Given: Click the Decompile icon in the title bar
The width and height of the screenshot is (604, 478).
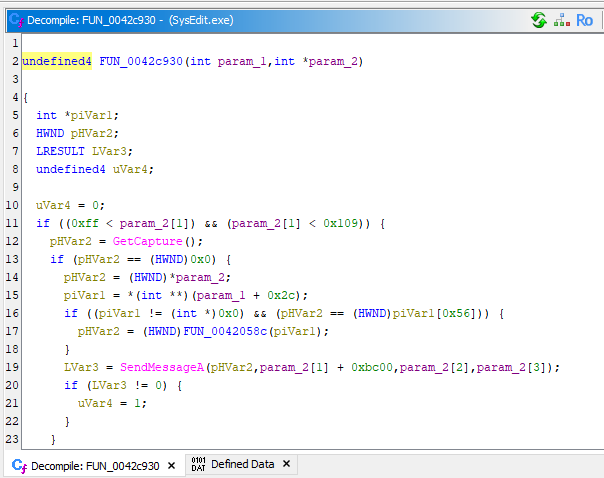Looking at the screenshot, I should tap(15, 19).
